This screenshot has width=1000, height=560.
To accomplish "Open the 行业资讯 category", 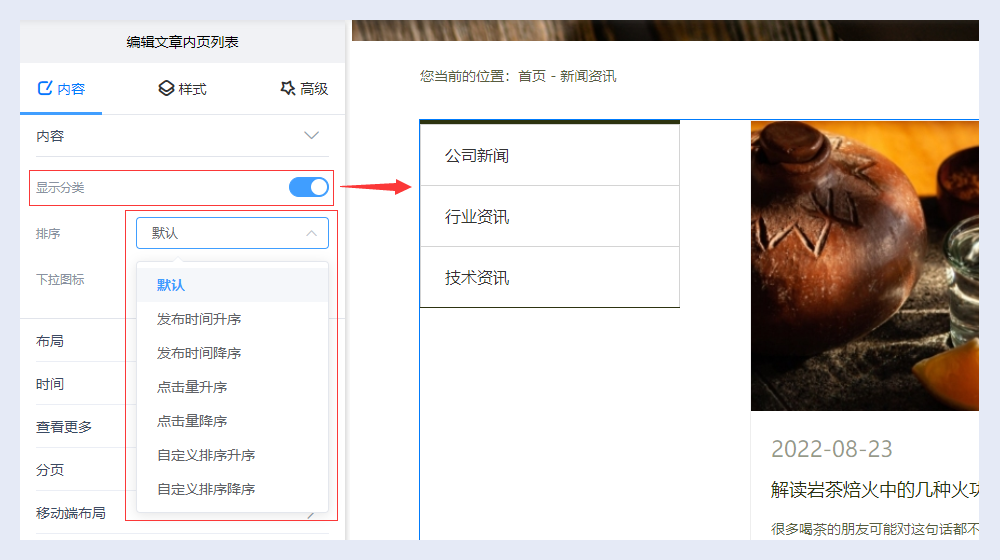I will (x=477, y=217).
